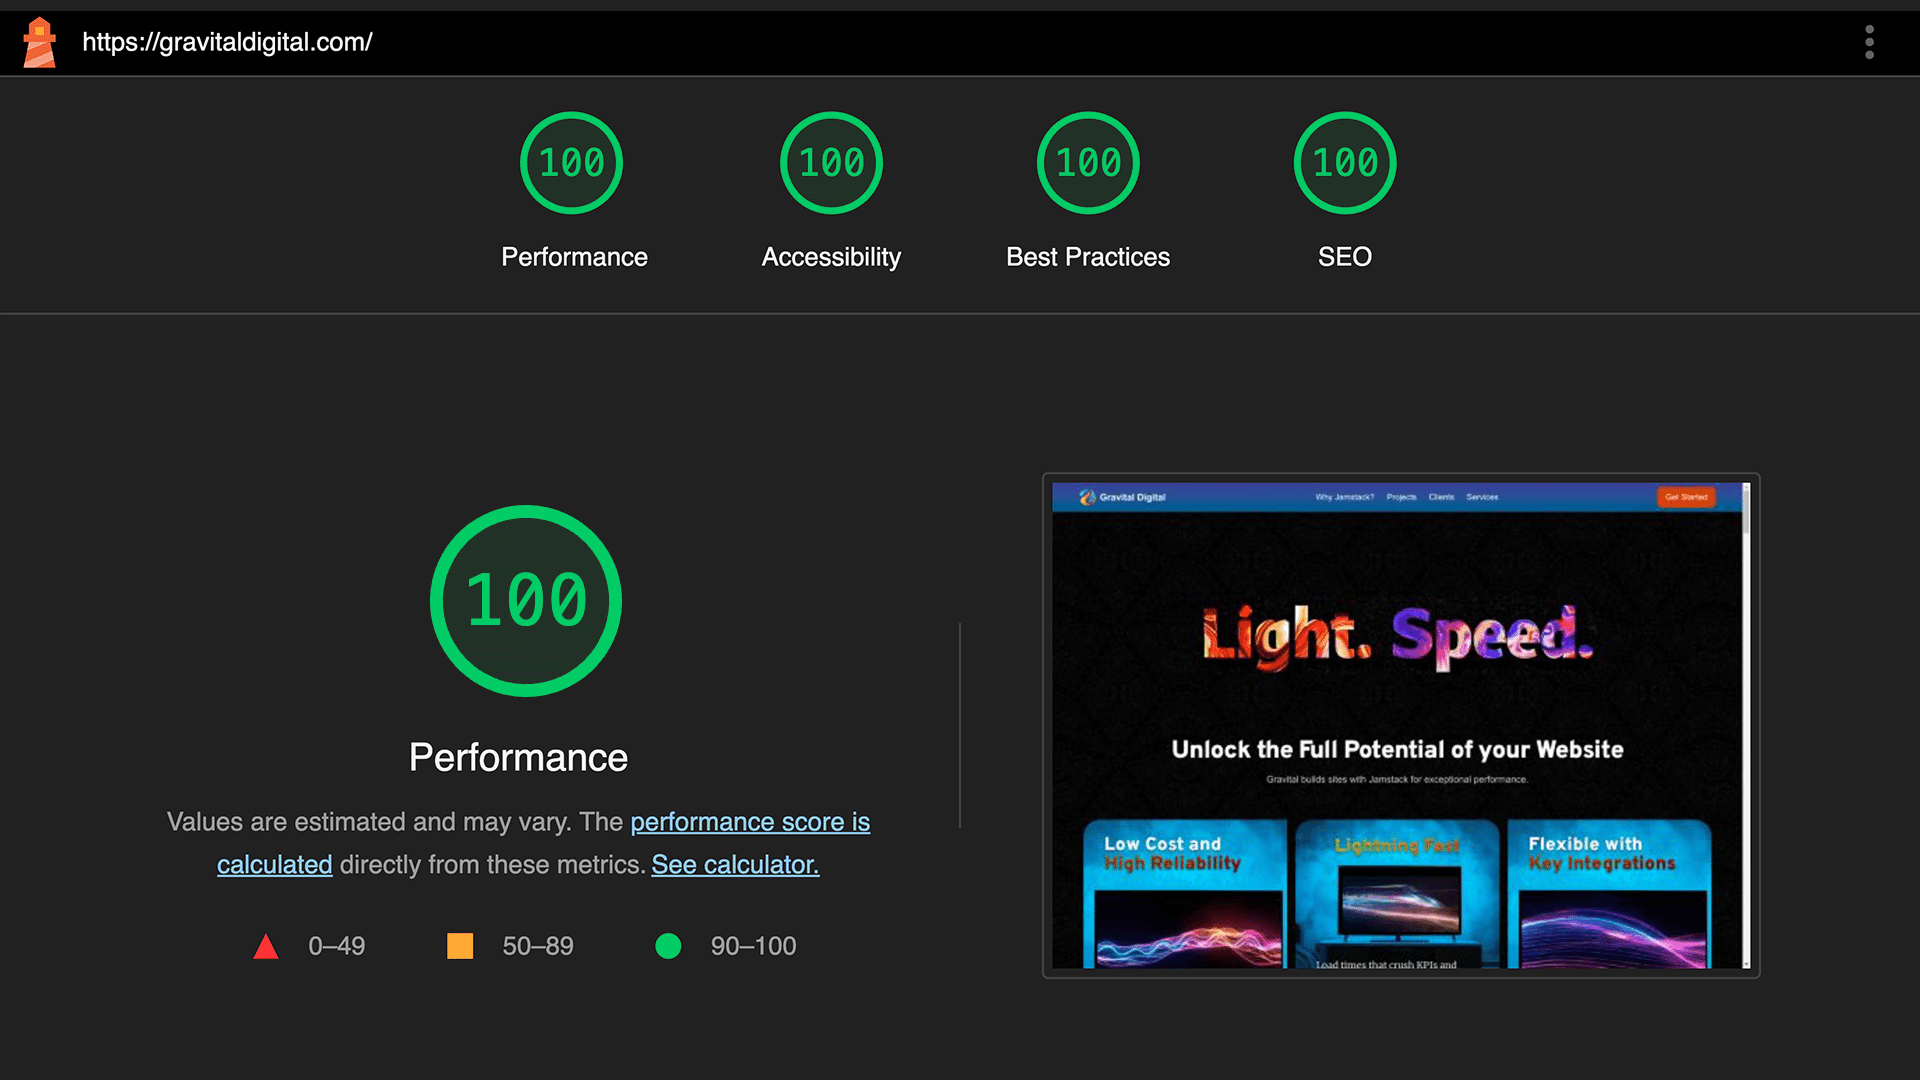The height and width of the screenshot is (1080, 1920).
Task: Click the Accessibility score gauge
Action: (830, 163)
